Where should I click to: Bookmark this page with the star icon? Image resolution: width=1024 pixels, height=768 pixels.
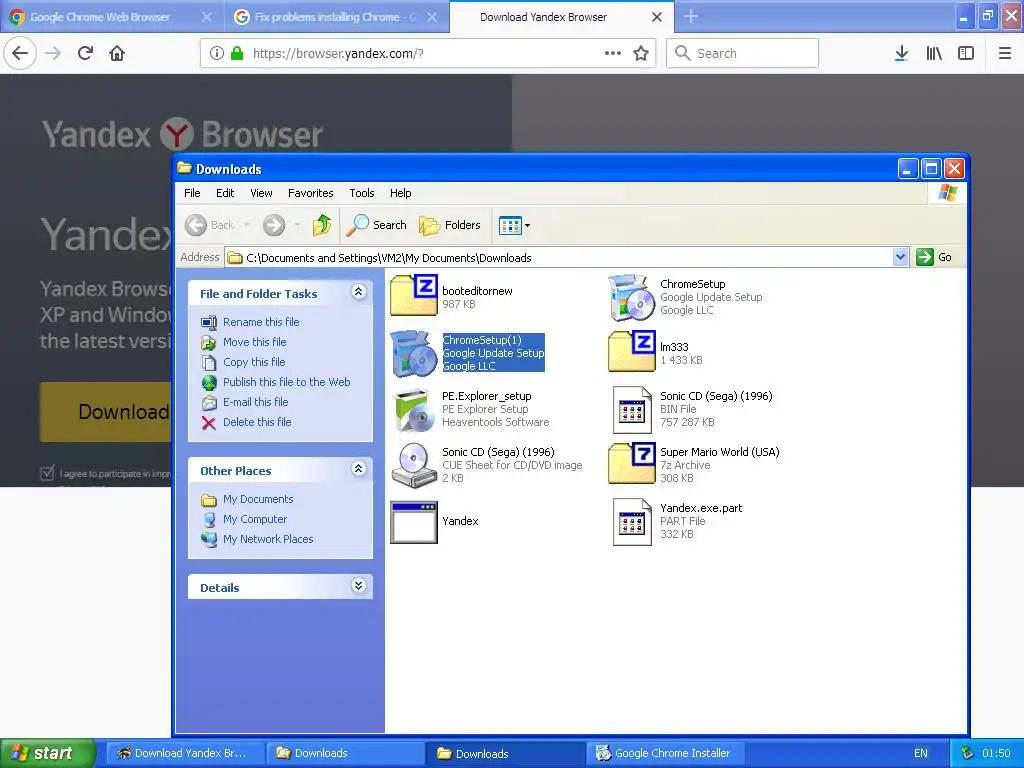(641, 54)
